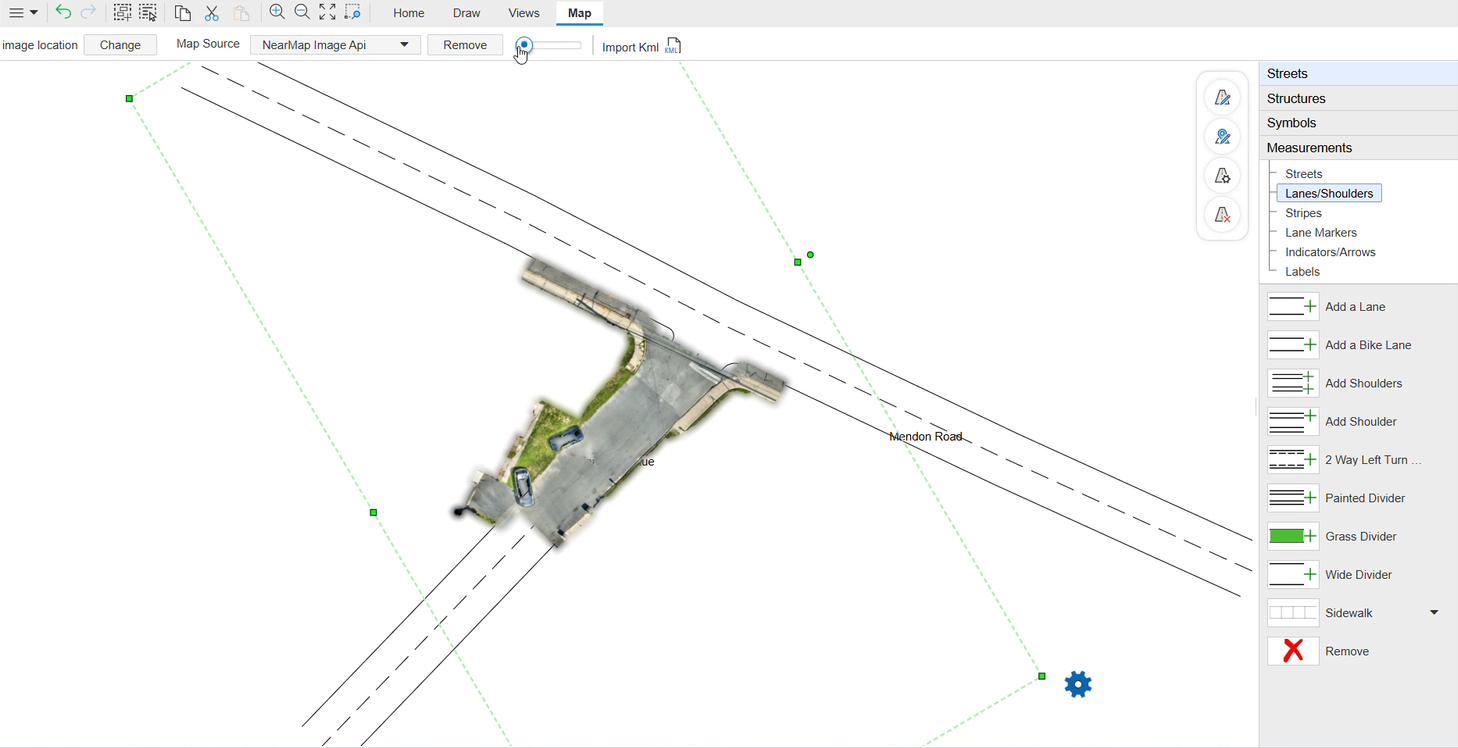Click the Undo arrow icon
Screen dimensions: 1458x748
click(x=63, y=13)
